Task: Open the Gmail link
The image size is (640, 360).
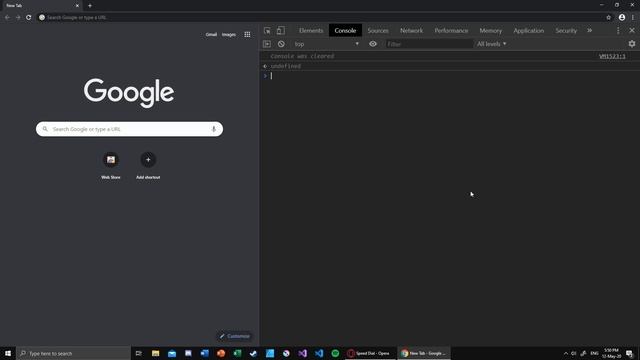Action: 211,35
